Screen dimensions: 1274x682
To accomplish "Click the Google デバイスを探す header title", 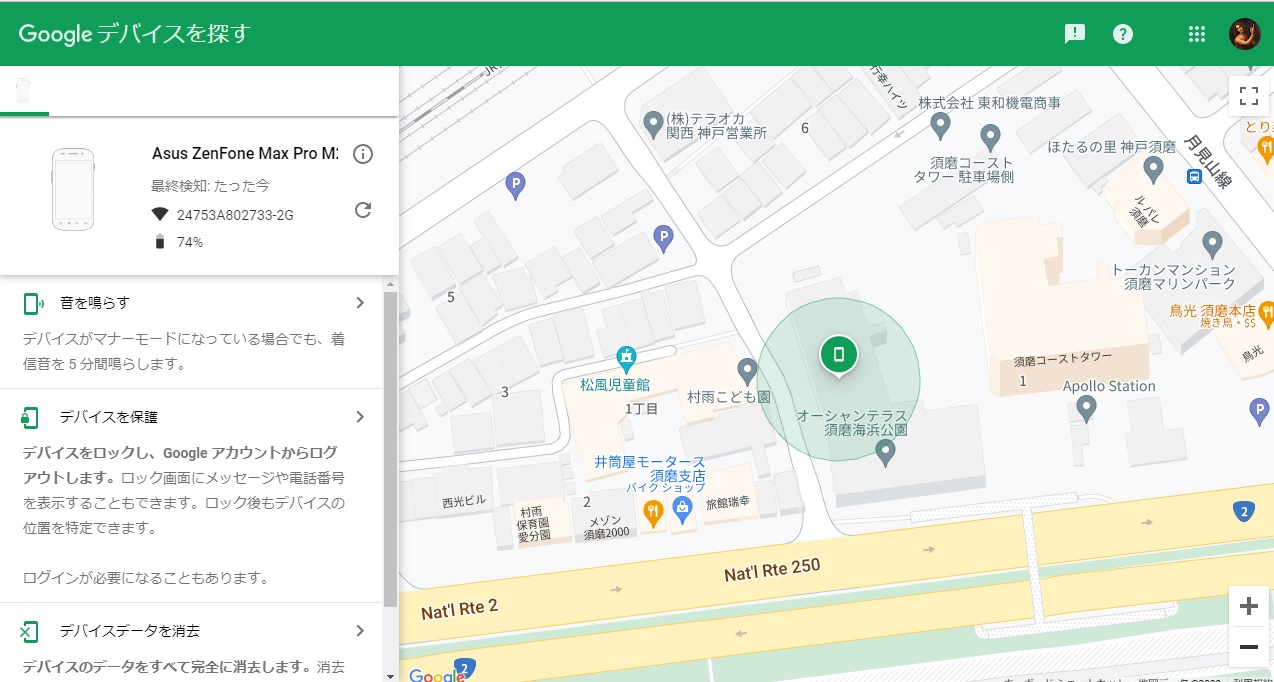I will point(133,33).
